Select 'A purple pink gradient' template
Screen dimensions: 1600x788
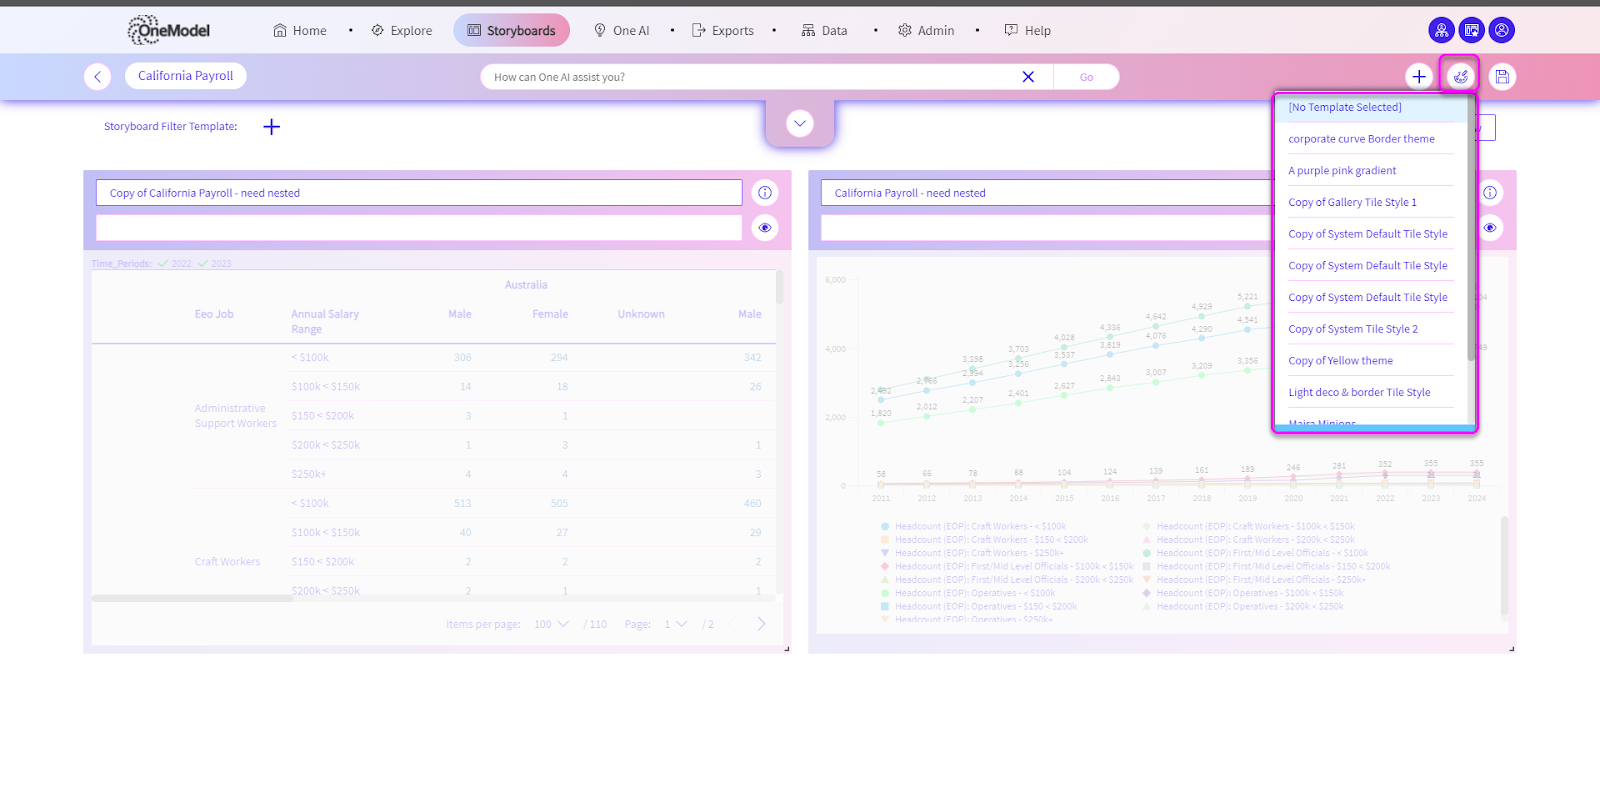coord(1342,171)
